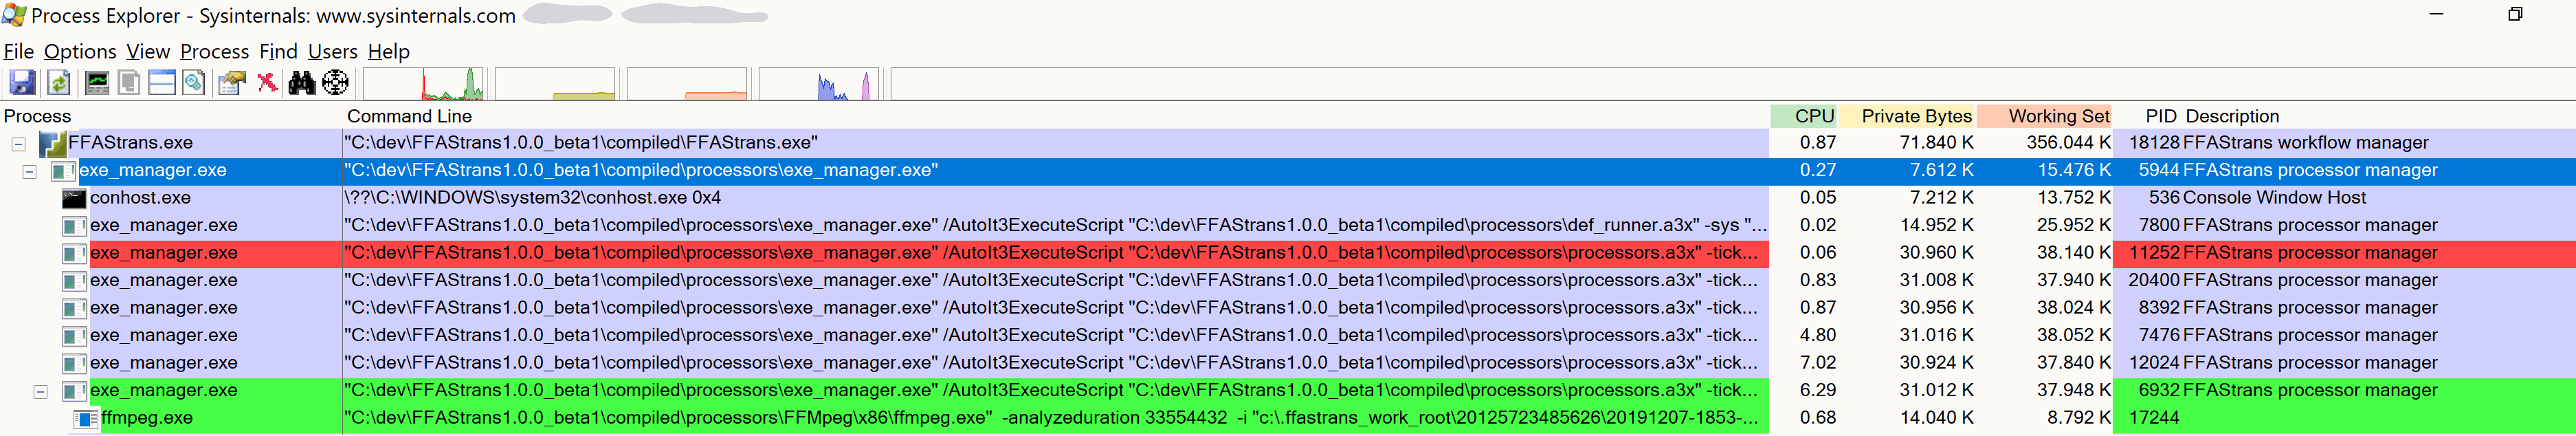Click the def_runner.a3x command line text

pyautogui.click(x=1055, y=226)
